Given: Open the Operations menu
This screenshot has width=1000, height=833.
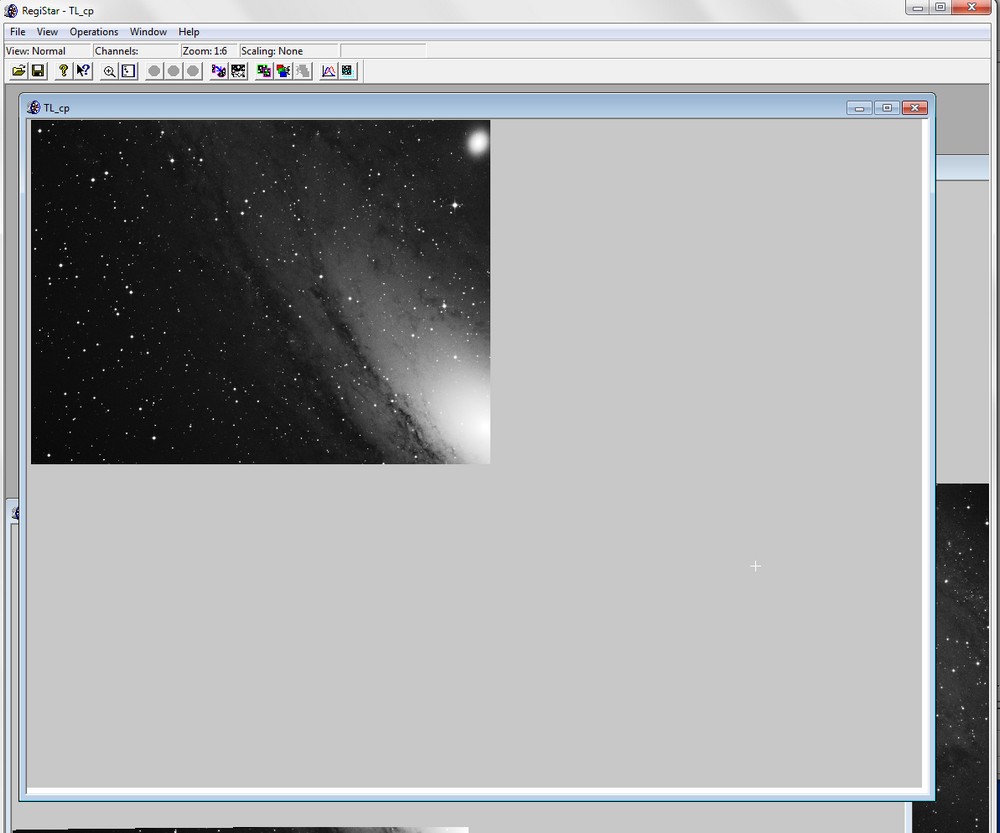Looking at the screenshot, I should 94,32.
